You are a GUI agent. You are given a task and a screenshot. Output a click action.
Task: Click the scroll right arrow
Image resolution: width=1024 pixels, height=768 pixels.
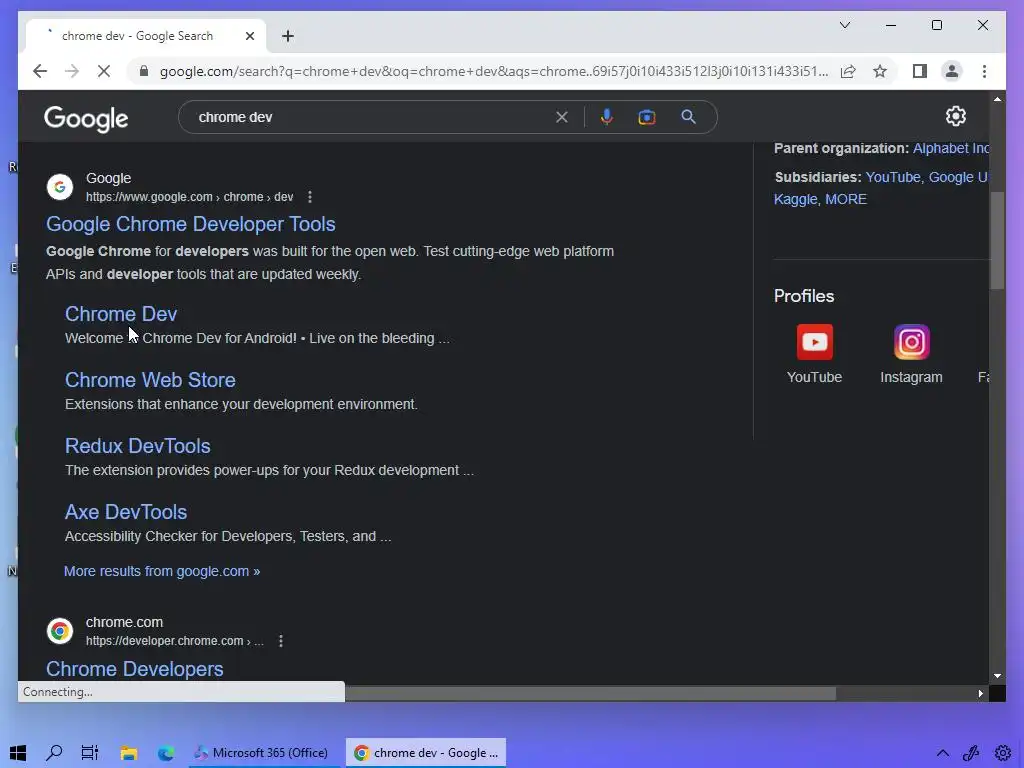pos(980,694)
